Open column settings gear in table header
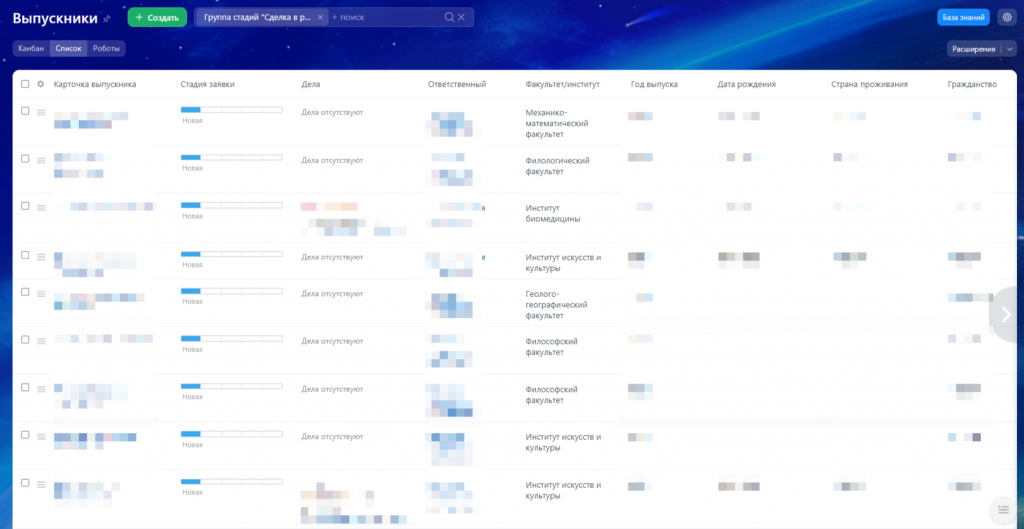The height and width of the screenshot is (529, 1024). (x=41, y=84)
